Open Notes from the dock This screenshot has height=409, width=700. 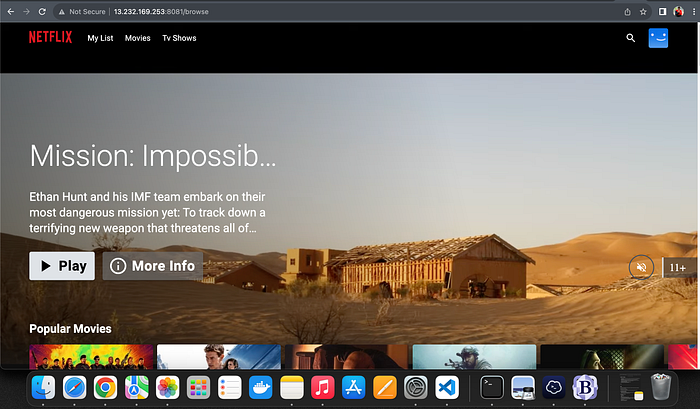click(x=292, y=387)
